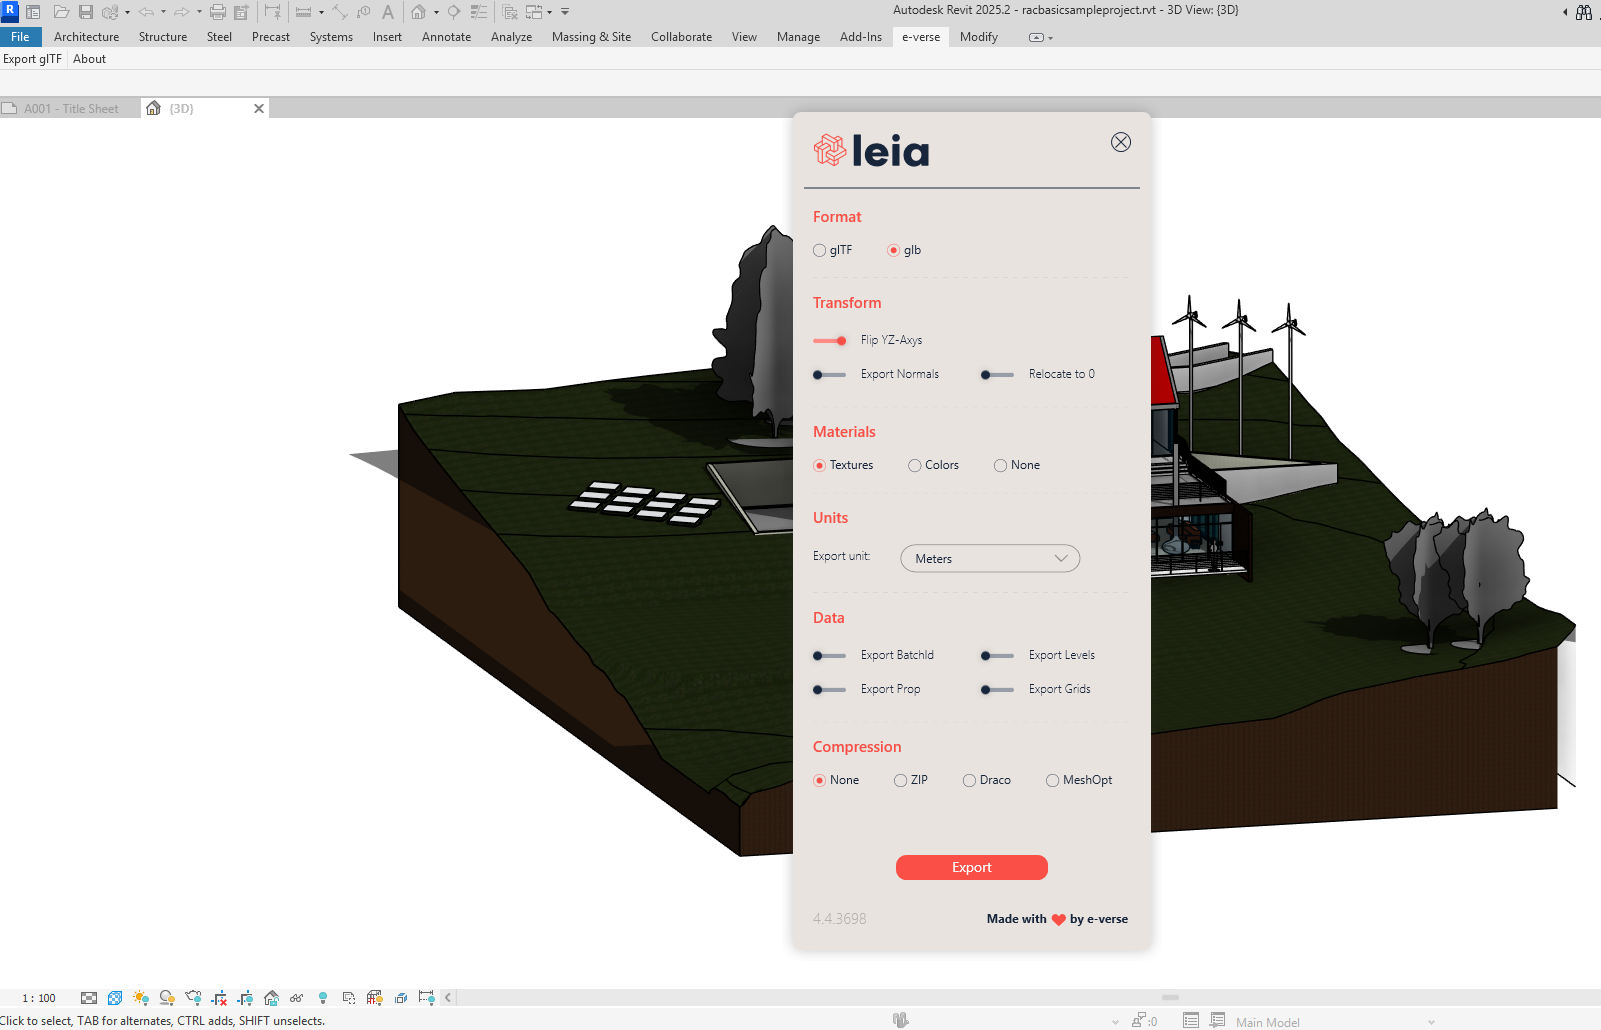Toggle the Relocate to 0 switch

coord(997,375)
